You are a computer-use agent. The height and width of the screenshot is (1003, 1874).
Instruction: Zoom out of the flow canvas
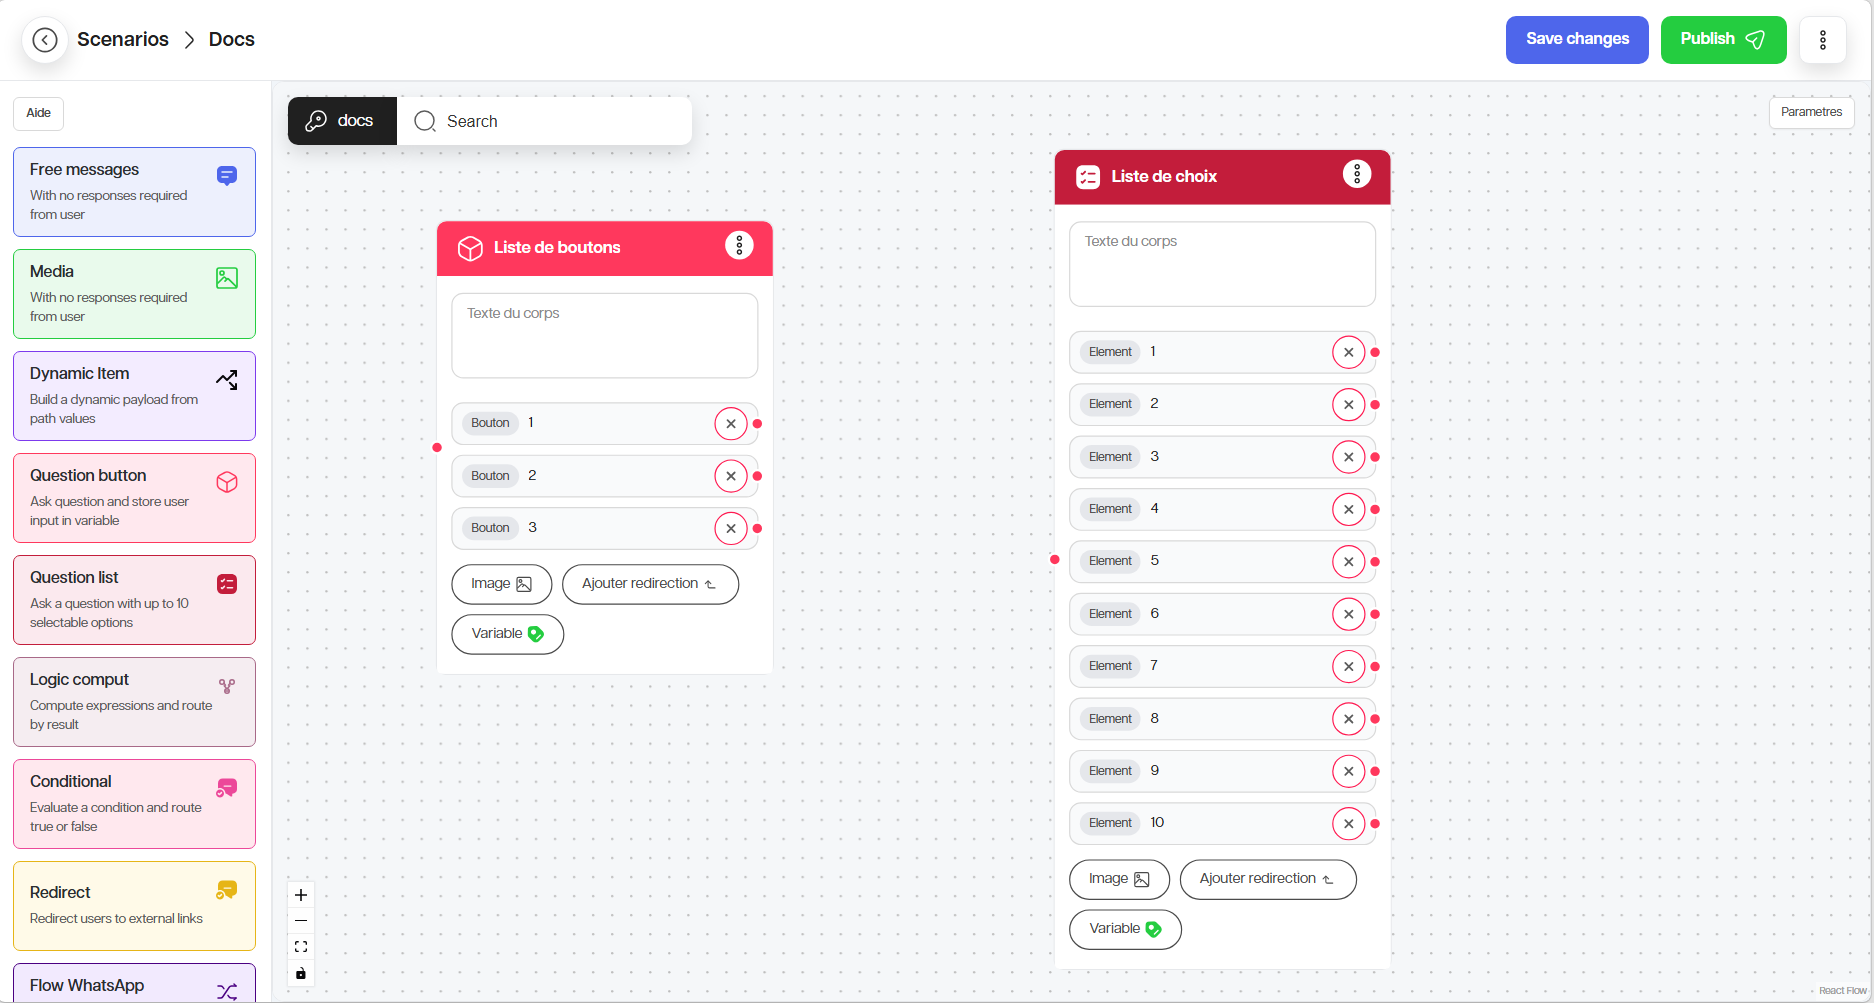[301, 921]
